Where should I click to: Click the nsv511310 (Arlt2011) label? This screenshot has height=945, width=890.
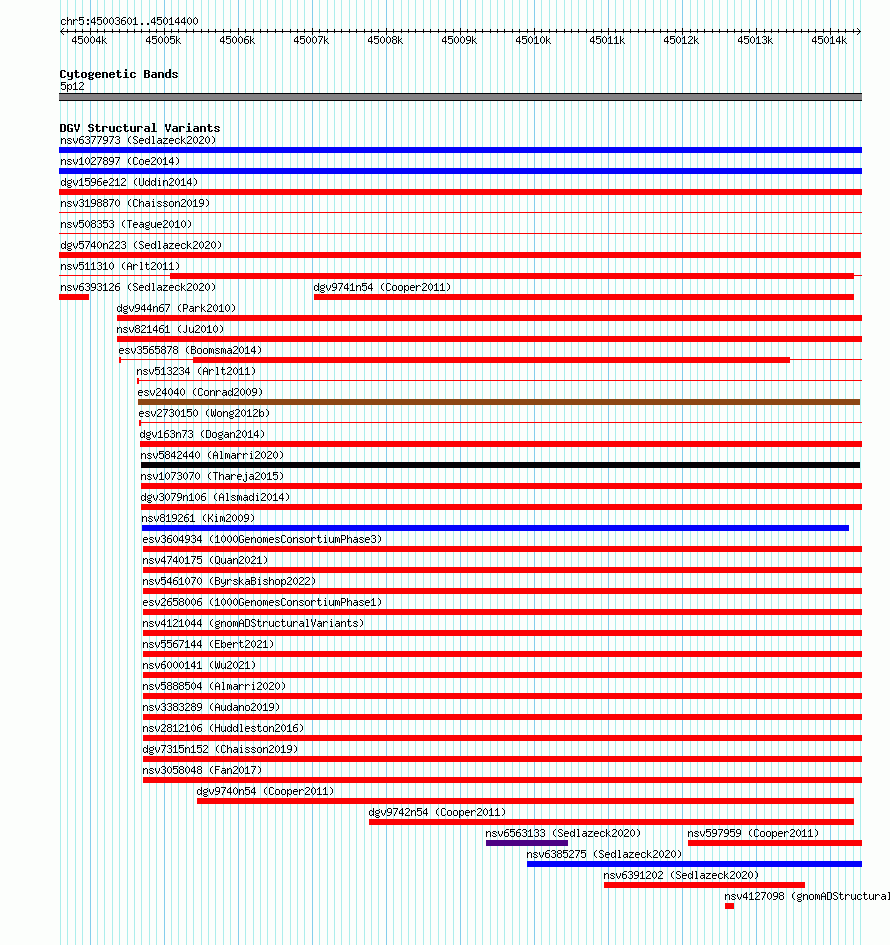click(x=120, y=266)
